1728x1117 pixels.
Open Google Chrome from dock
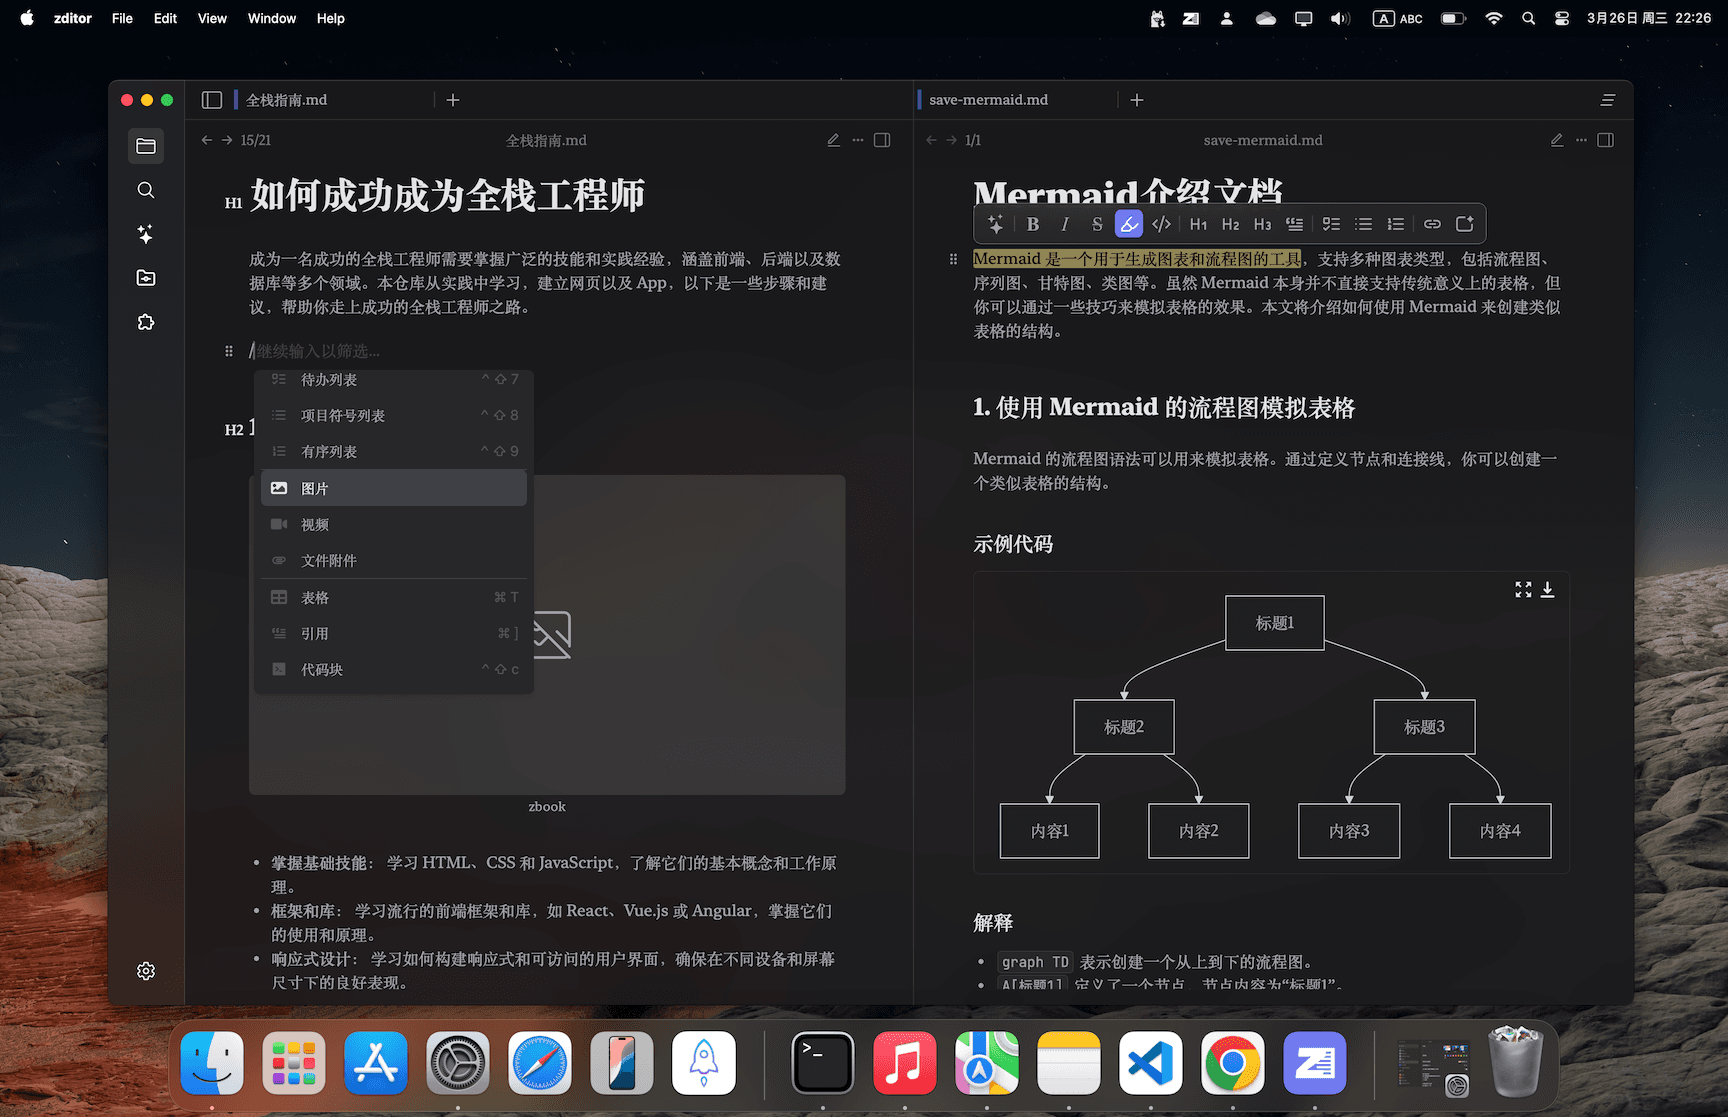tap(1233, 1063)
